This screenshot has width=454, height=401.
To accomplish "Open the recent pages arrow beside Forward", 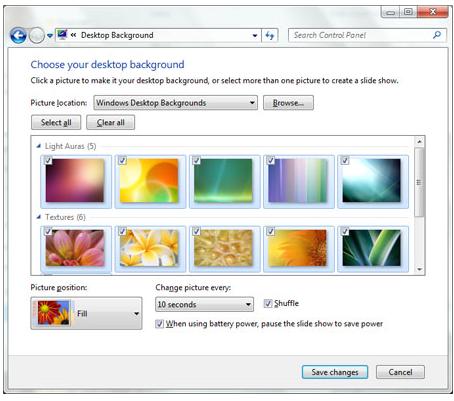I will tap(50, 35).
